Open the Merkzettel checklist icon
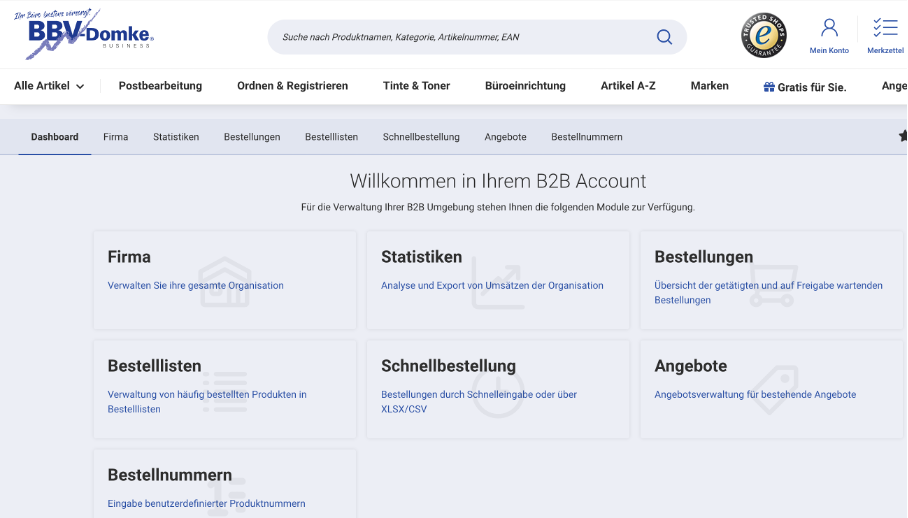908x518 pixels. click(x=885, y=28)
